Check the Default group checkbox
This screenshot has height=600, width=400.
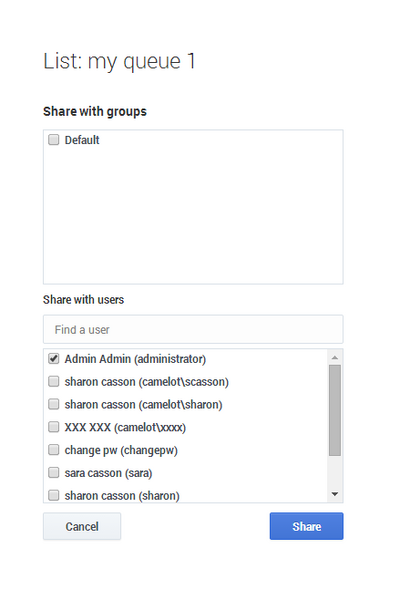tap(54, 140)
